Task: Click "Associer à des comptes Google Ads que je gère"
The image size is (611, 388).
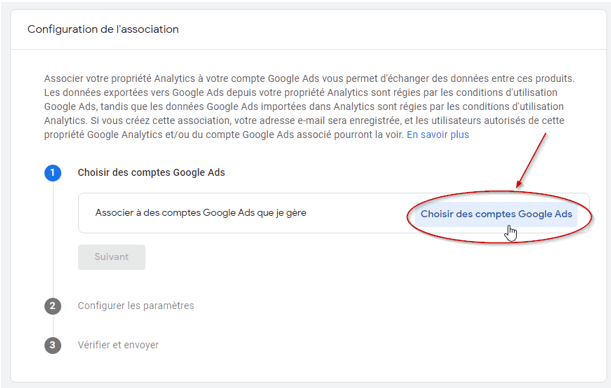Action: [201, 213]
